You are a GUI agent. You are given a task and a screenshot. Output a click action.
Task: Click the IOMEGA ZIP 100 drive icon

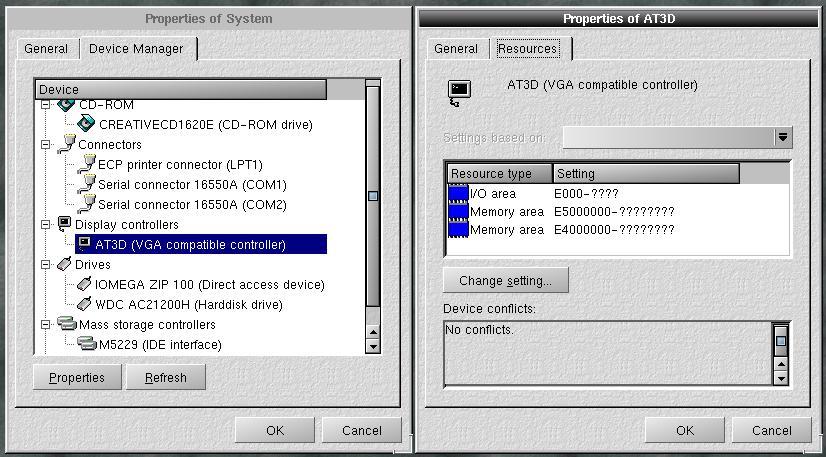coord(84,284)
